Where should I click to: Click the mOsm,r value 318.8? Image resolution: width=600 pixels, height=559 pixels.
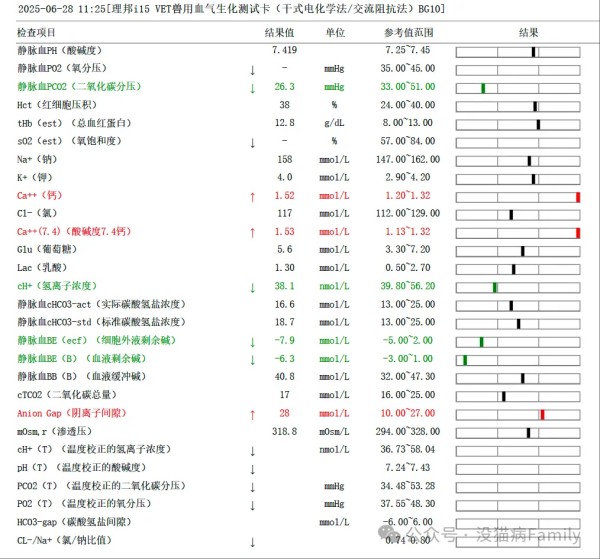[x=284, y=431]
